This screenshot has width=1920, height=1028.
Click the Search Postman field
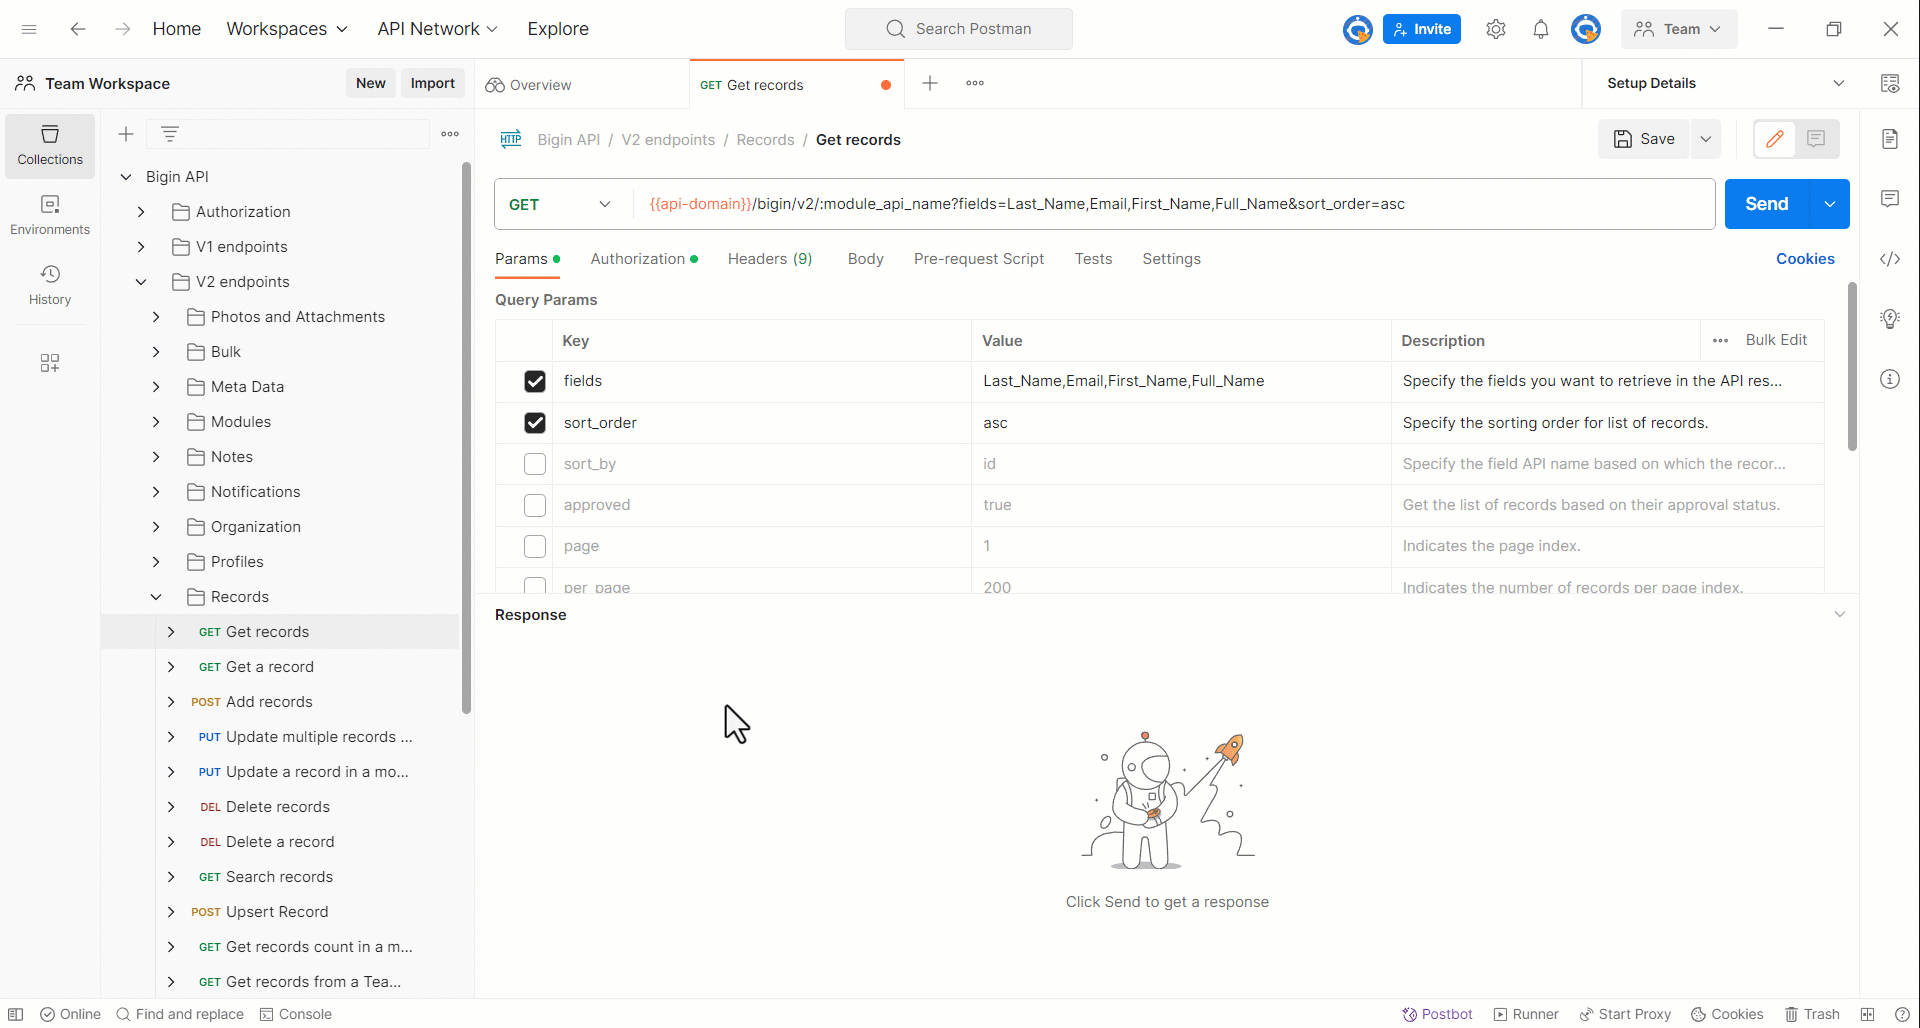(x=958, y=29)
